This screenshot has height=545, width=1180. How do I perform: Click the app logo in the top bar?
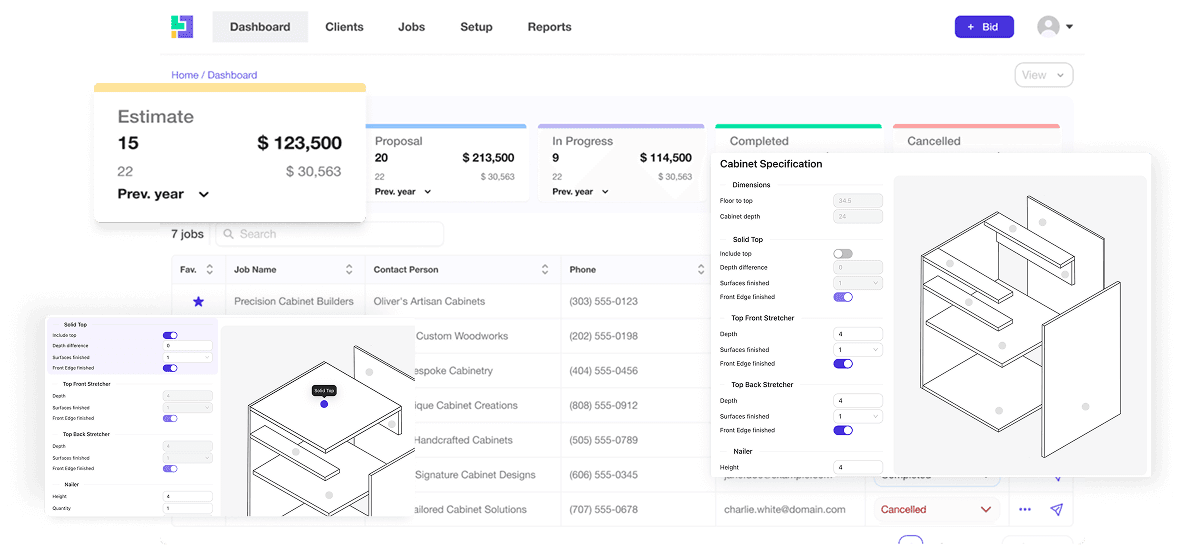click(x=182, y=27)
